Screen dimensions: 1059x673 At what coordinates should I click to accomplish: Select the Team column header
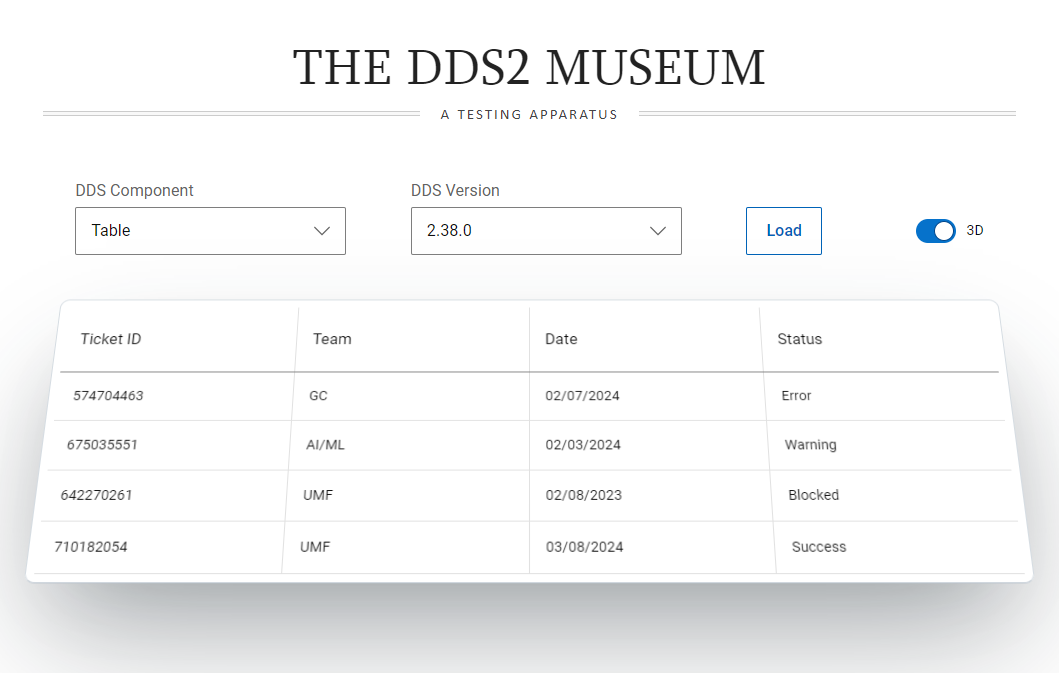point(331,338)
